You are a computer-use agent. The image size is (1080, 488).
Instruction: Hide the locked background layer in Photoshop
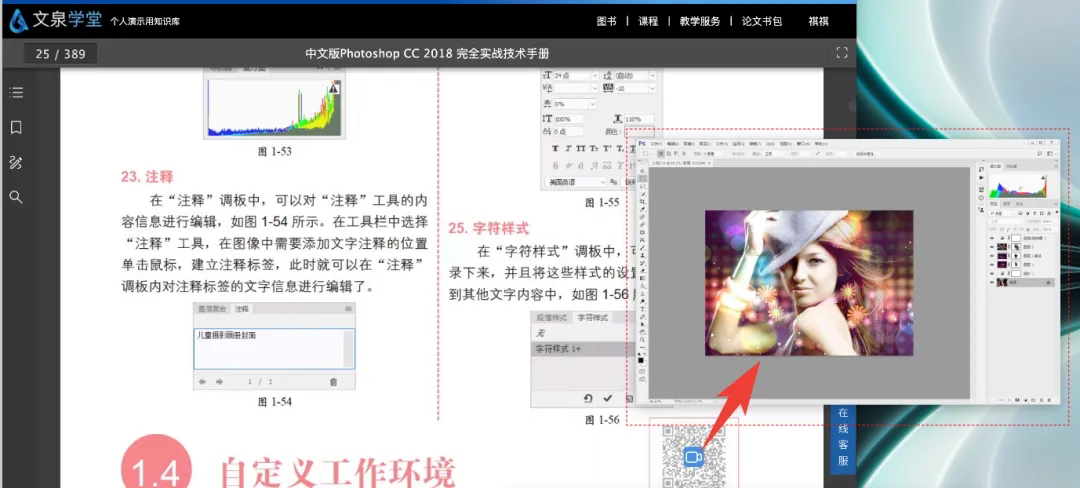coord(992,282)
